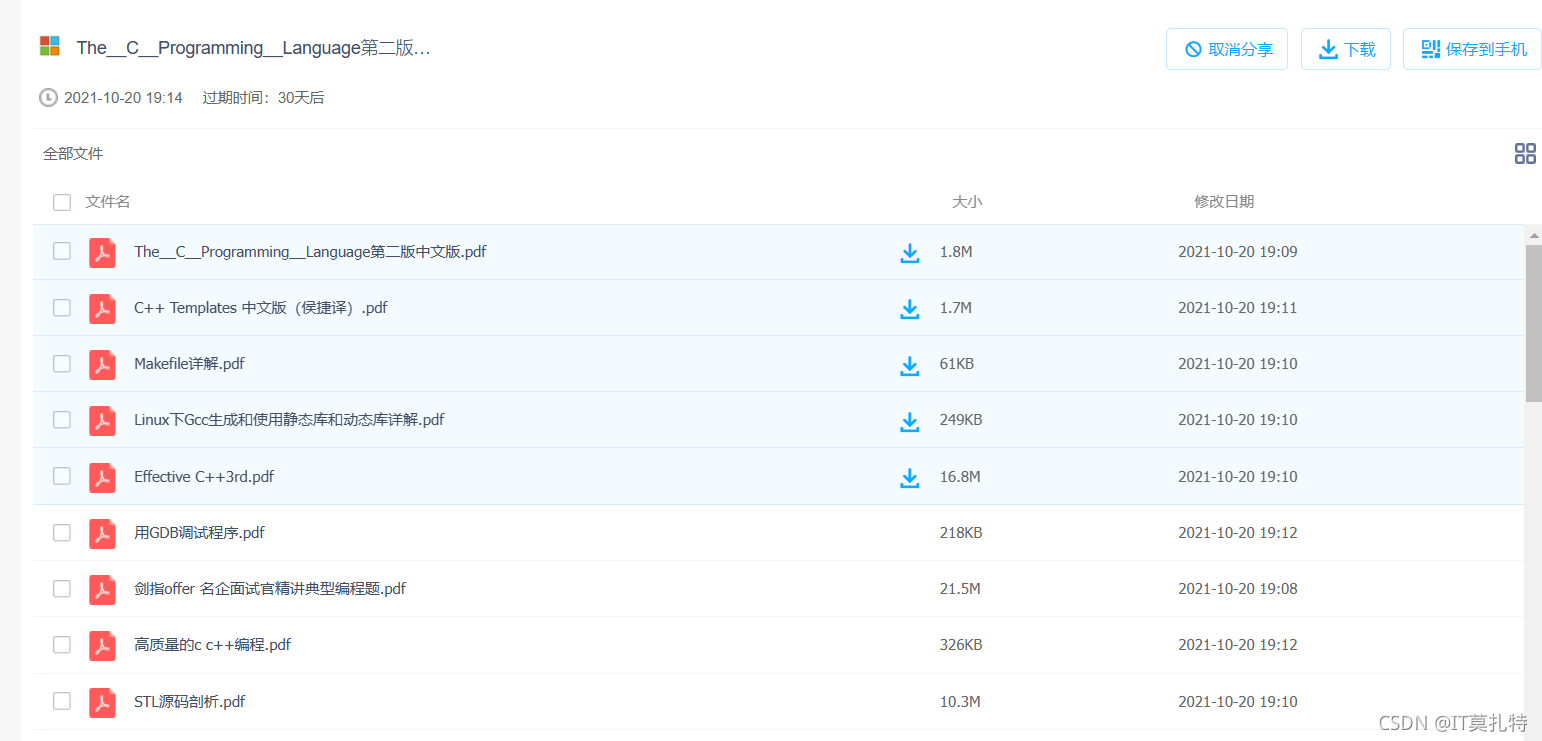Check the box for C++ Templates 中文版

pos(62,307)
